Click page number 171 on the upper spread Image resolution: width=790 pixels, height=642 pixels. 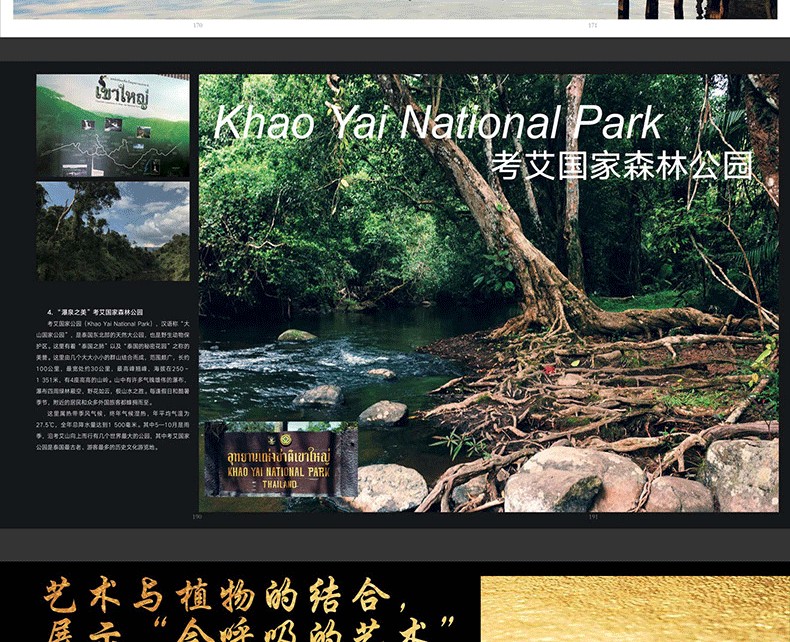593,25
